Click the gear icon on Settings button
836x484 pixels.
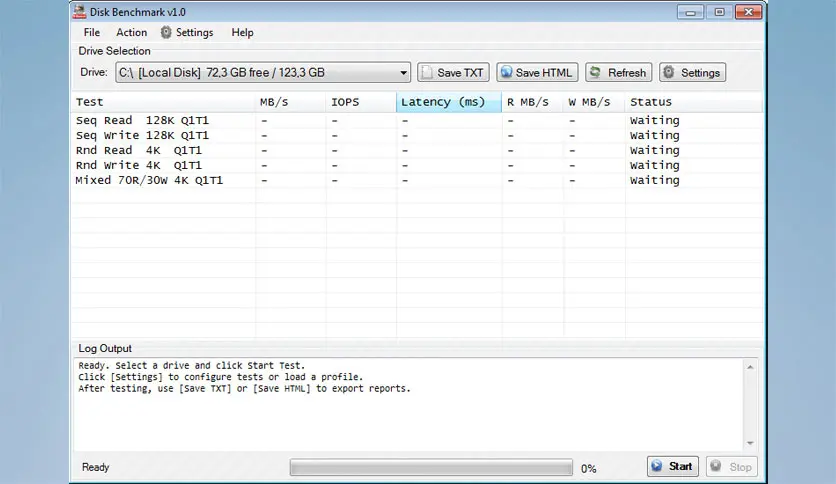[669, 72]
